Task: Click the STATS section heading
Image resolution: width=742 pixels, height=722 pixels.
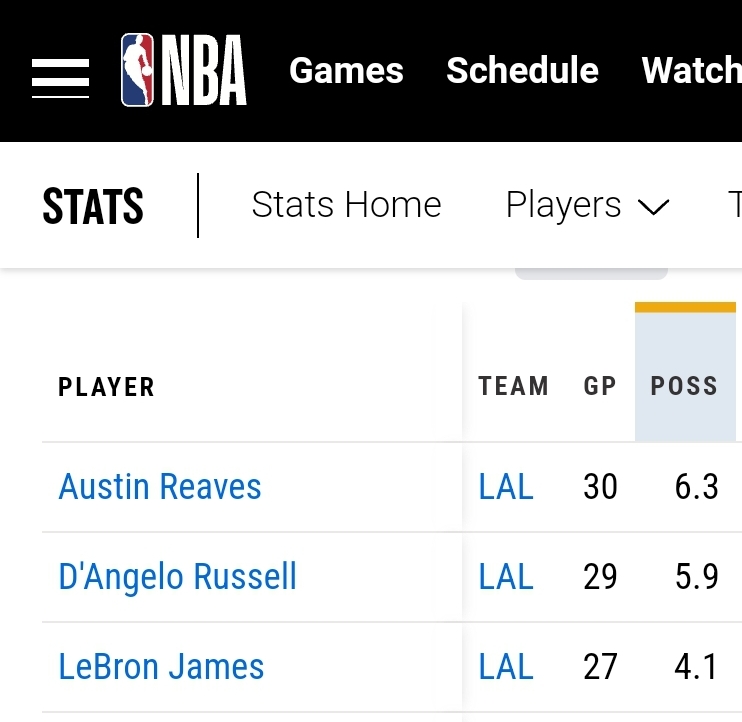Action: coord(93,207)
